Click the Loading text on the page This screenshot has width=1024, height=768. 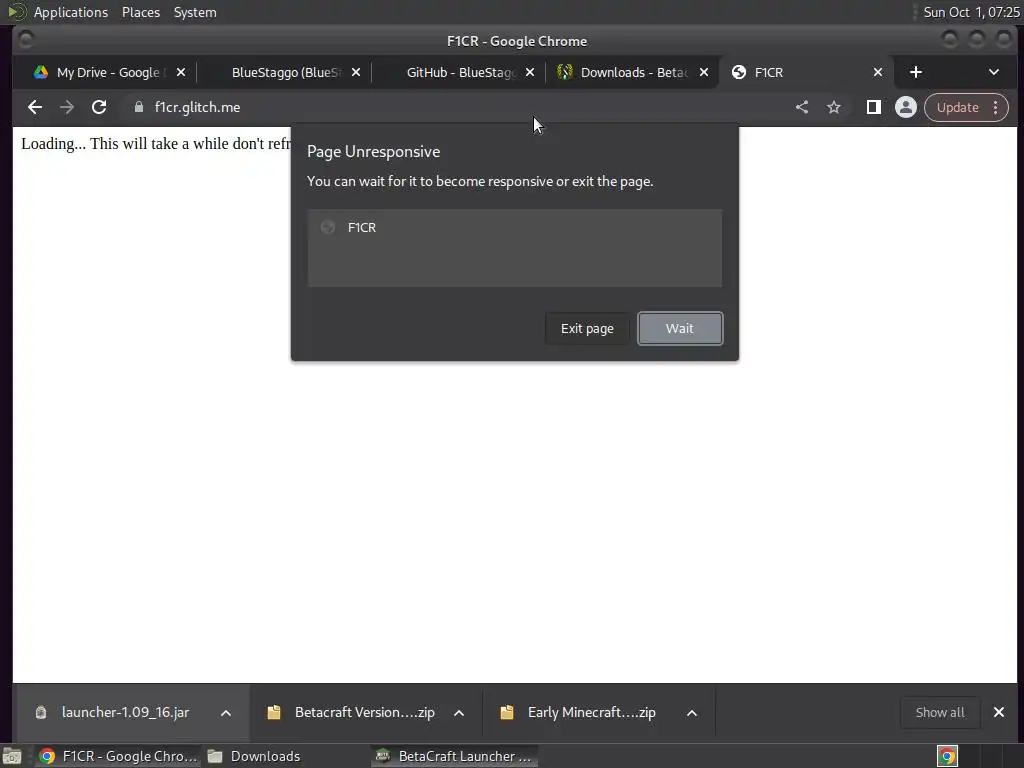[155, 144]
